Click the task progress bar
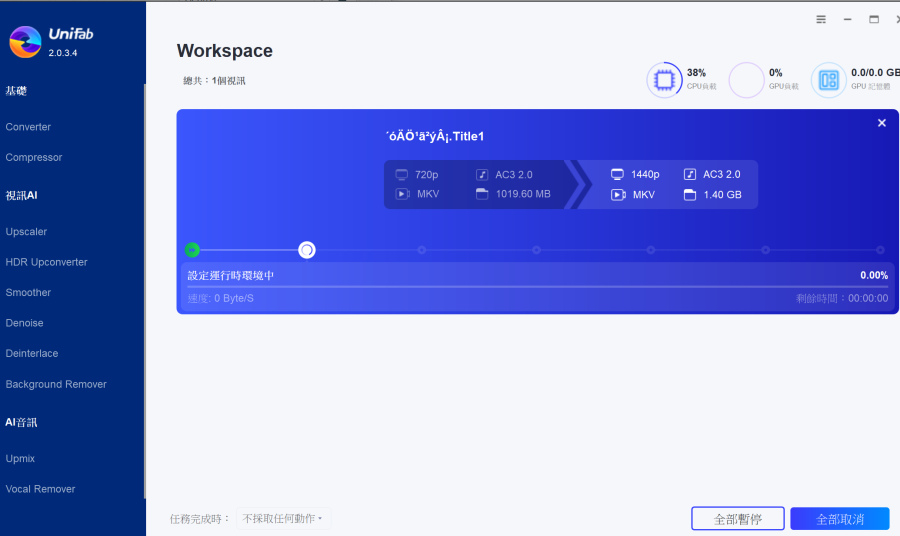The height and width of the screenshot is (536, 900). pyautogui.click(x=537, y=286)
